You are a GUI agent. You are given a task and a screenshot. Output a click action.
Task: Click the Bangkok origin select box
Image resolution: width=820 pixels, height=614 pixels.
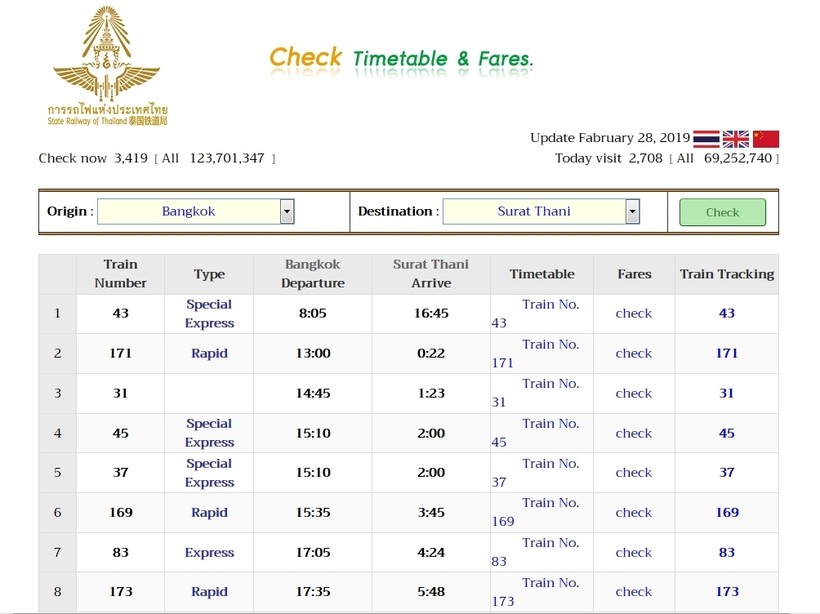188,211
